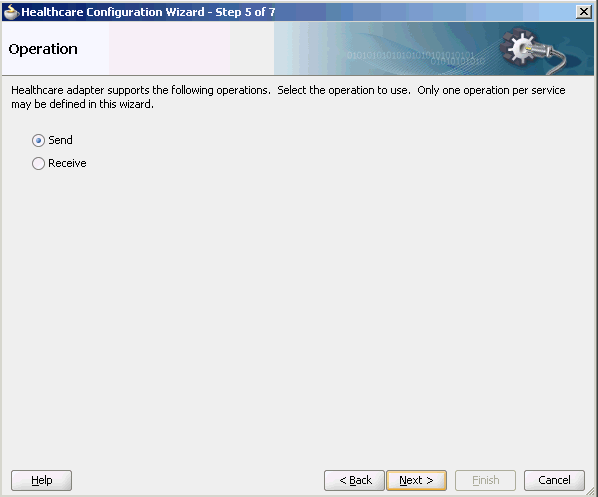Viewport: 598px width, 497px height.
Task: Click the Send option label text
Action: tap(60, 140)
